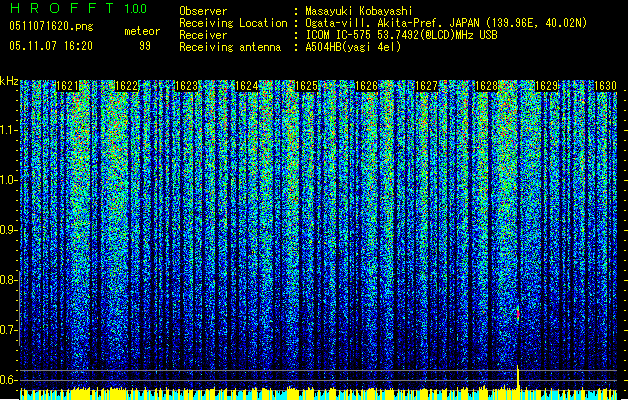This screenshot has height=400, width=629.
Task: Click the Observer field label
Action: 203,11
